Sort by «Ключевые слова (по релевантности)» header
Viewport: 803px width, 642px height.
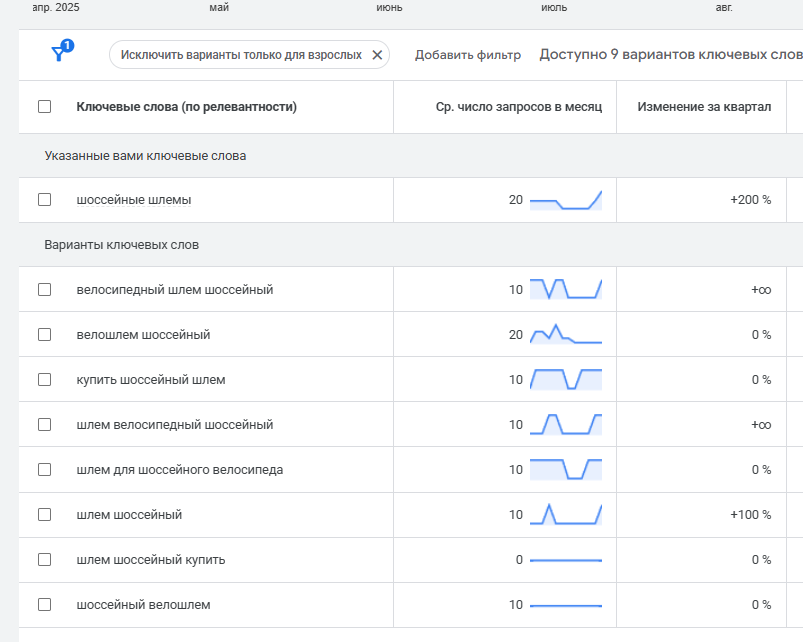click(x=186, y=107)
